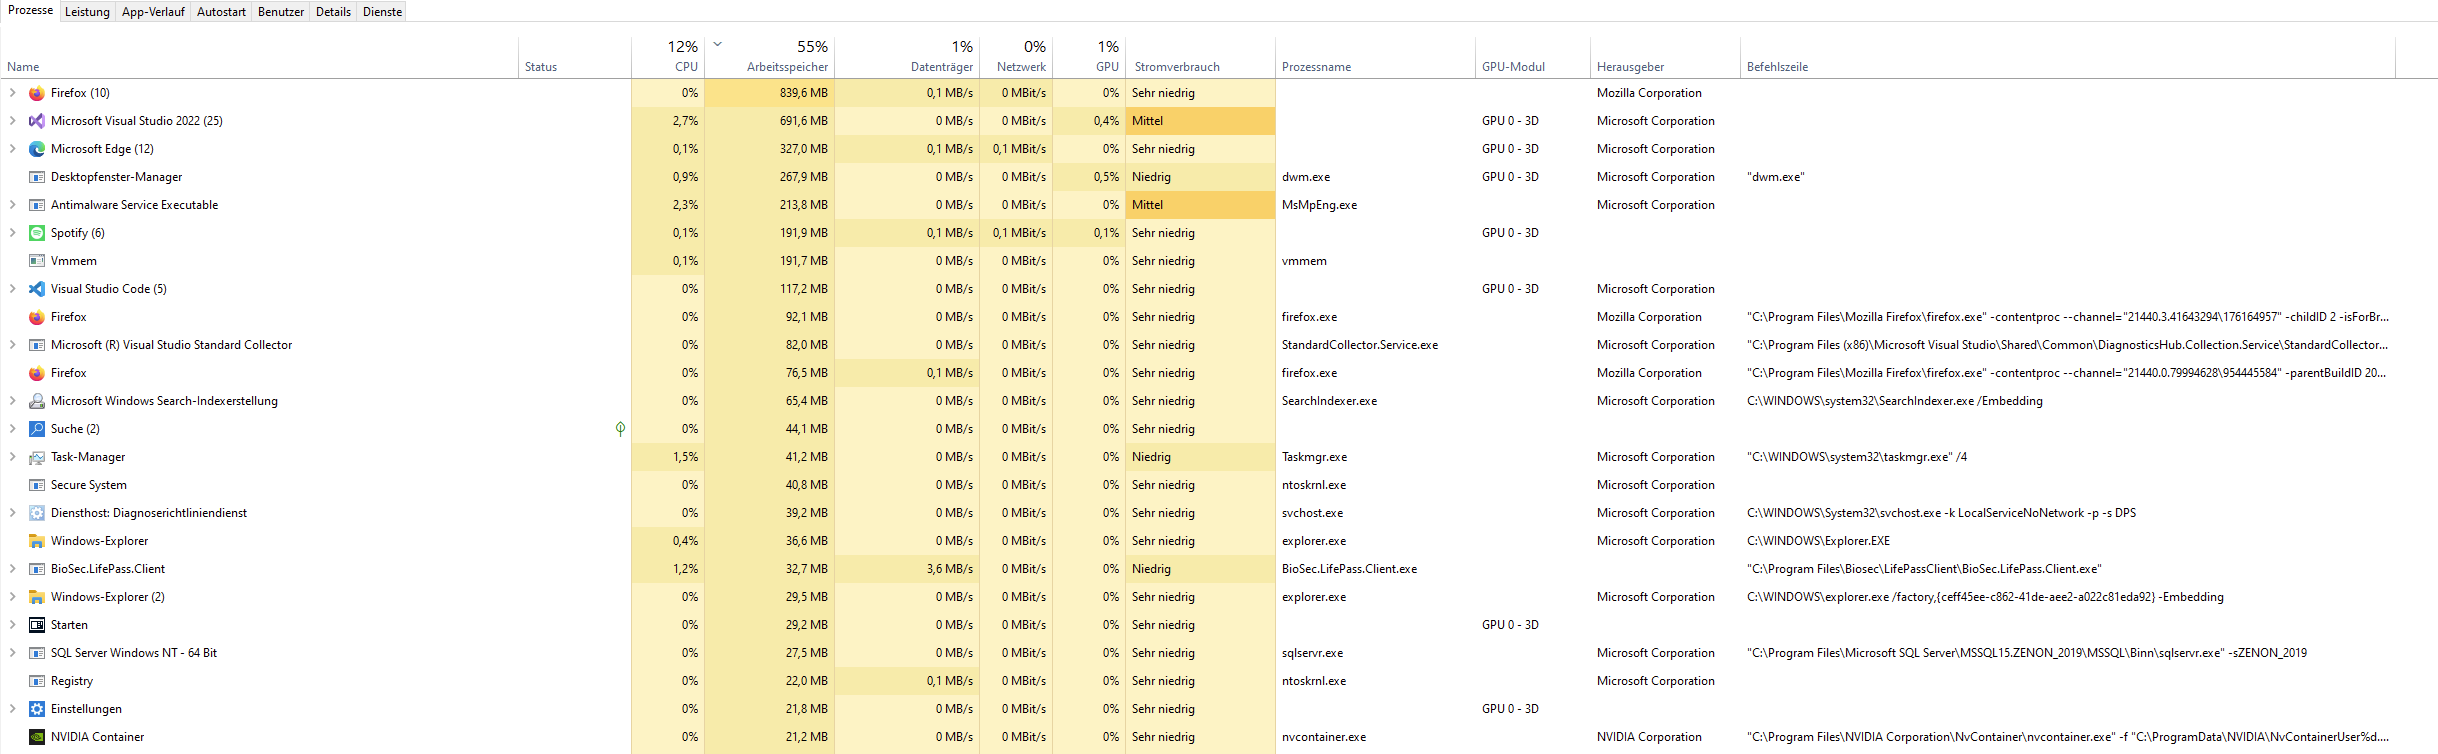Switch to the Leistung tab
This screenshot has width=2438, height=754.
tap(87, 12)
